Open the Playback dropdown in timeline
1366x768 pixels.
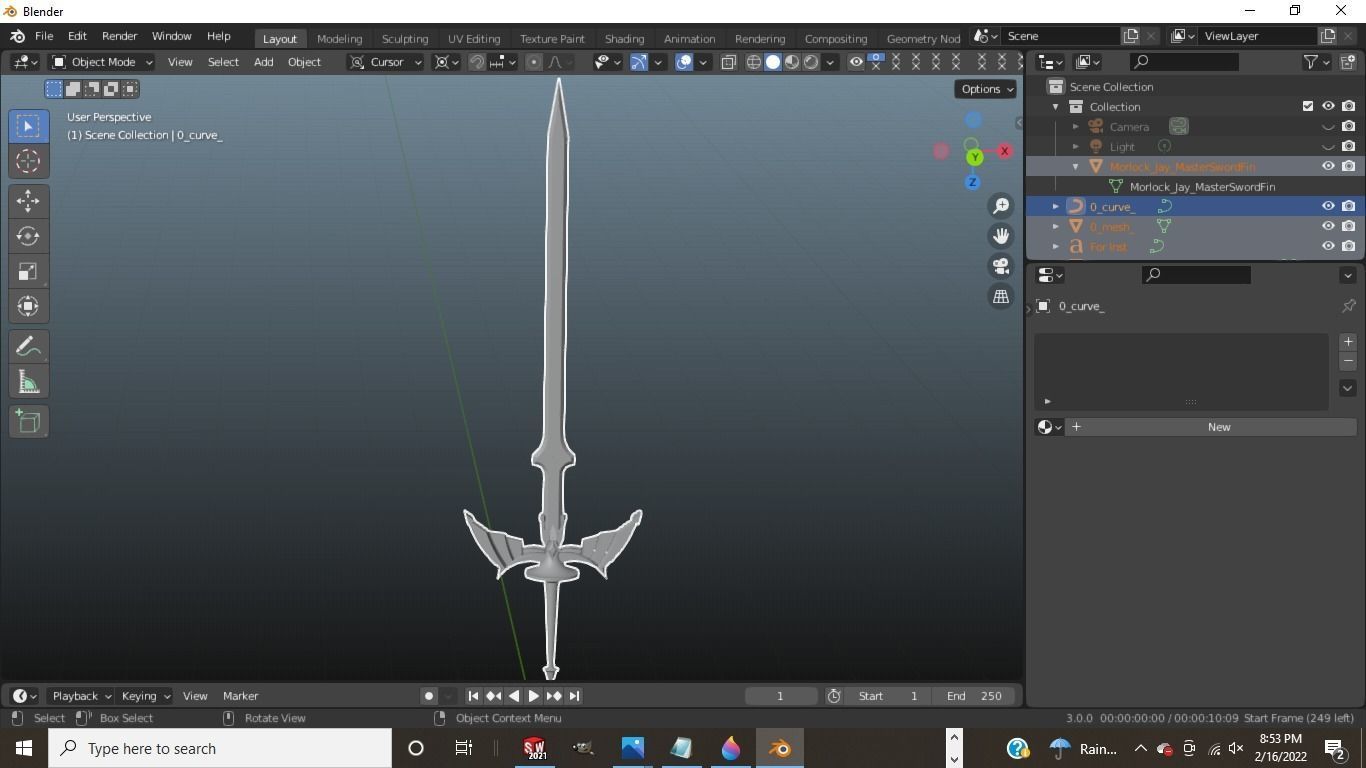(x=81, y=696)
